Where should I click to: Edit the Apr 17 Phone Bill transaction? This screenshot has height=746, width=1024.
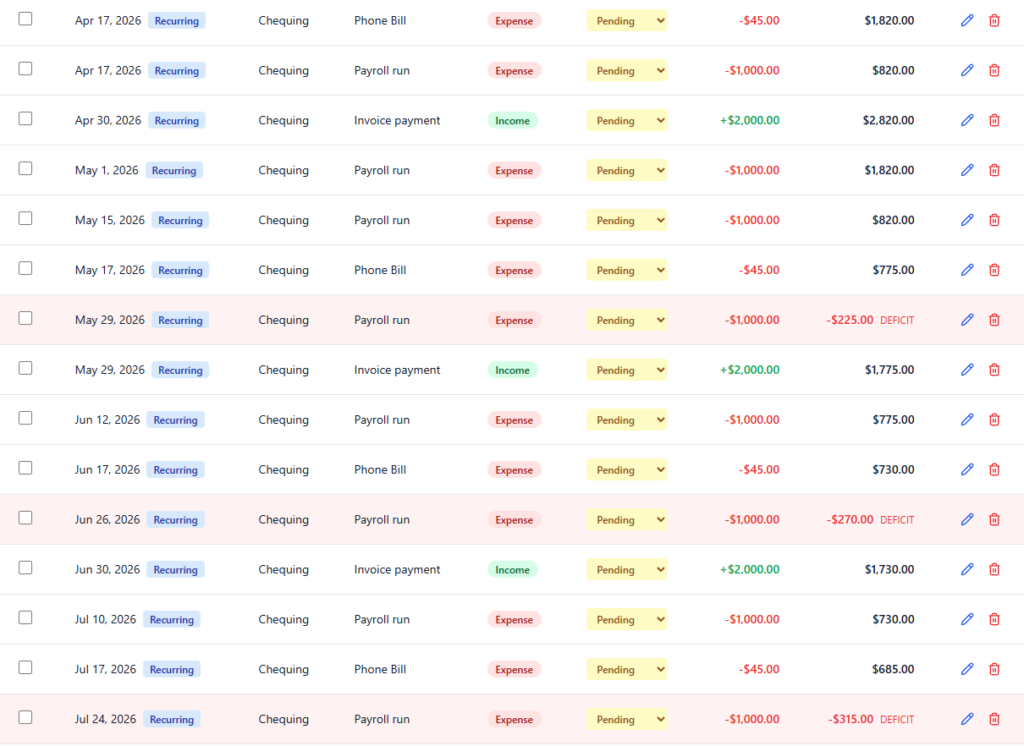tap(967, 20)
